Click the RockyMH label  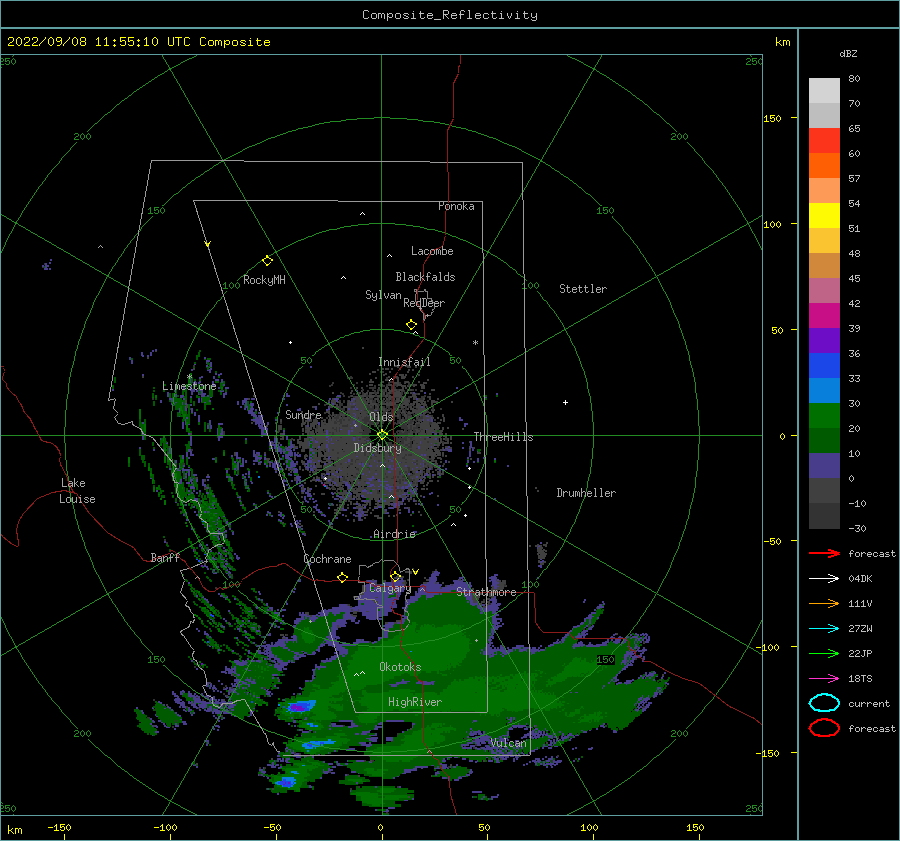(x=264, y=280)
